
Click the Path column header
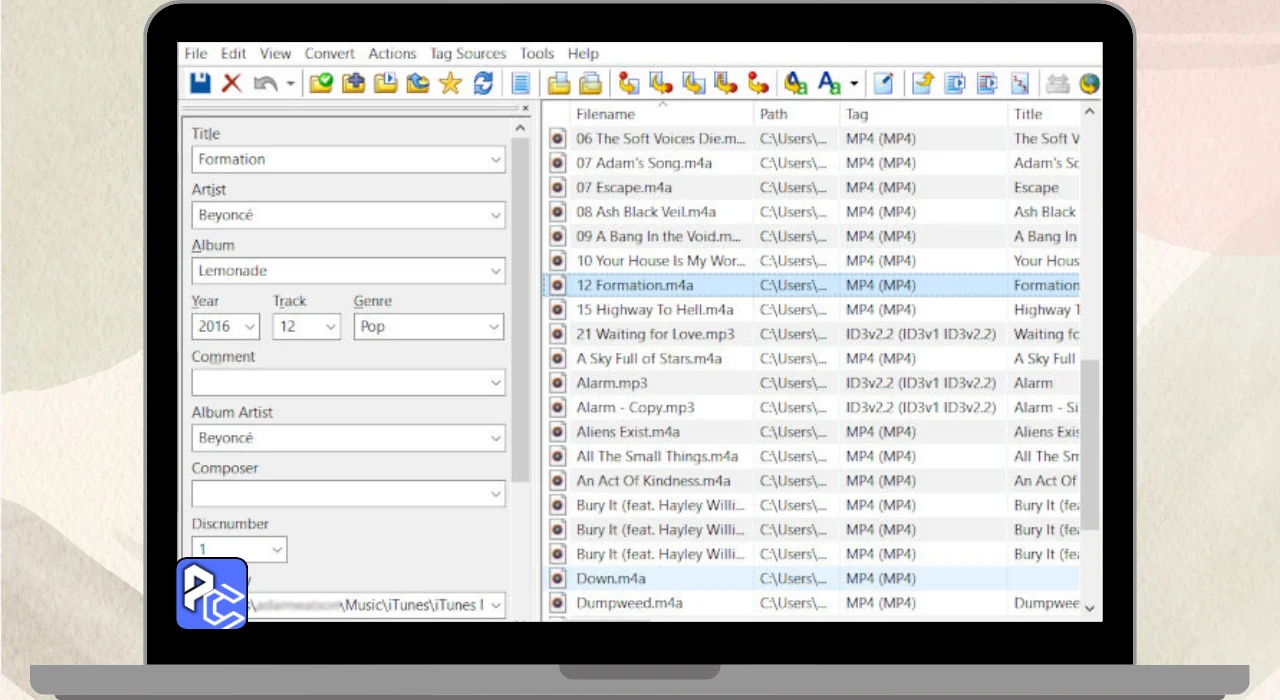tap(774, 114)
